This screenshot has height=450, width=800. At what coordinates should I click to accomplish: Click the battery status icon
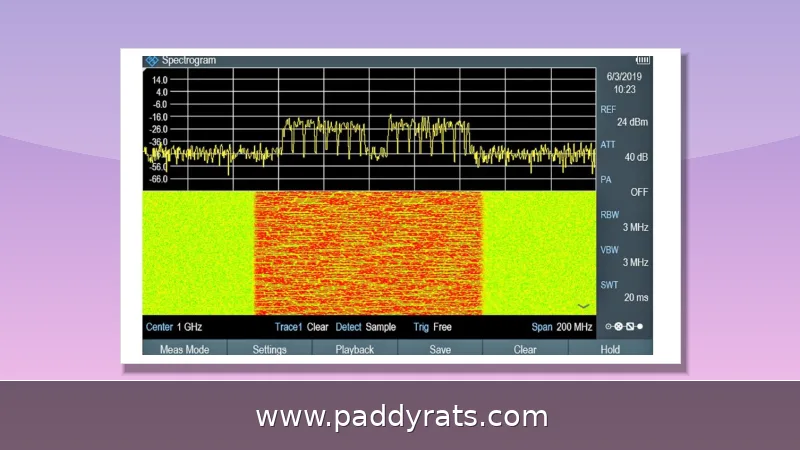[x=643, y=60]
